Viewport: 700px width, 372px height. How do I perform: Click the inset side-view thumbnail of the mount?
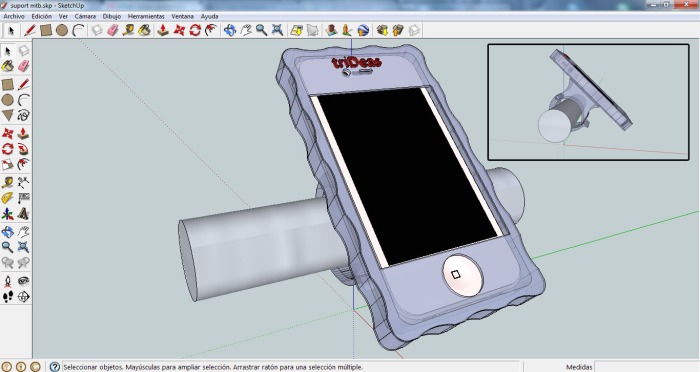(588, 102)
